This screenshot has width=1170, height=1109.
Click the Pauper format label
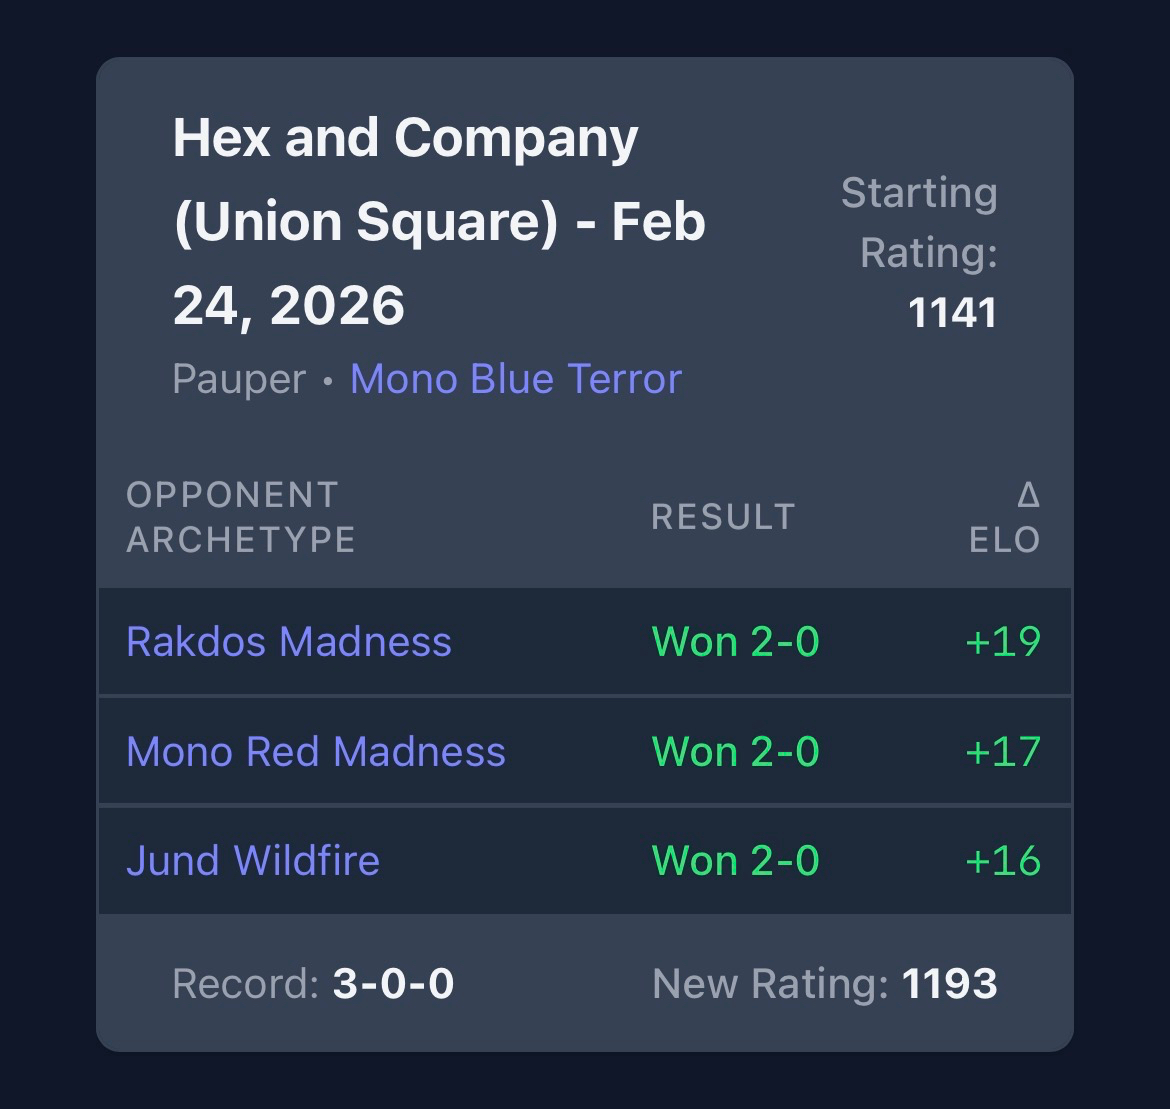[x=239, y=380]
